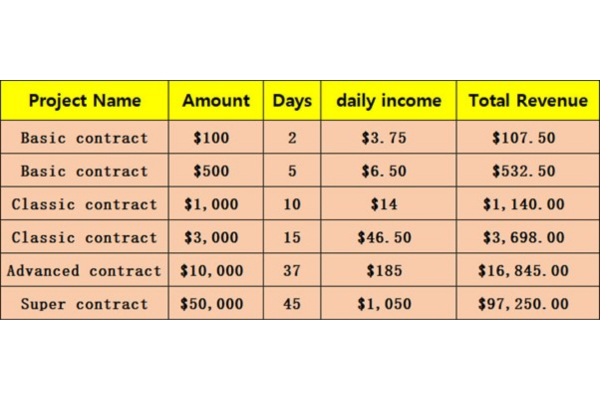The height and width of the screenshot is (400, 600).
Task: Click the $50,000 amount cell
Action: (x=216, y=303)
